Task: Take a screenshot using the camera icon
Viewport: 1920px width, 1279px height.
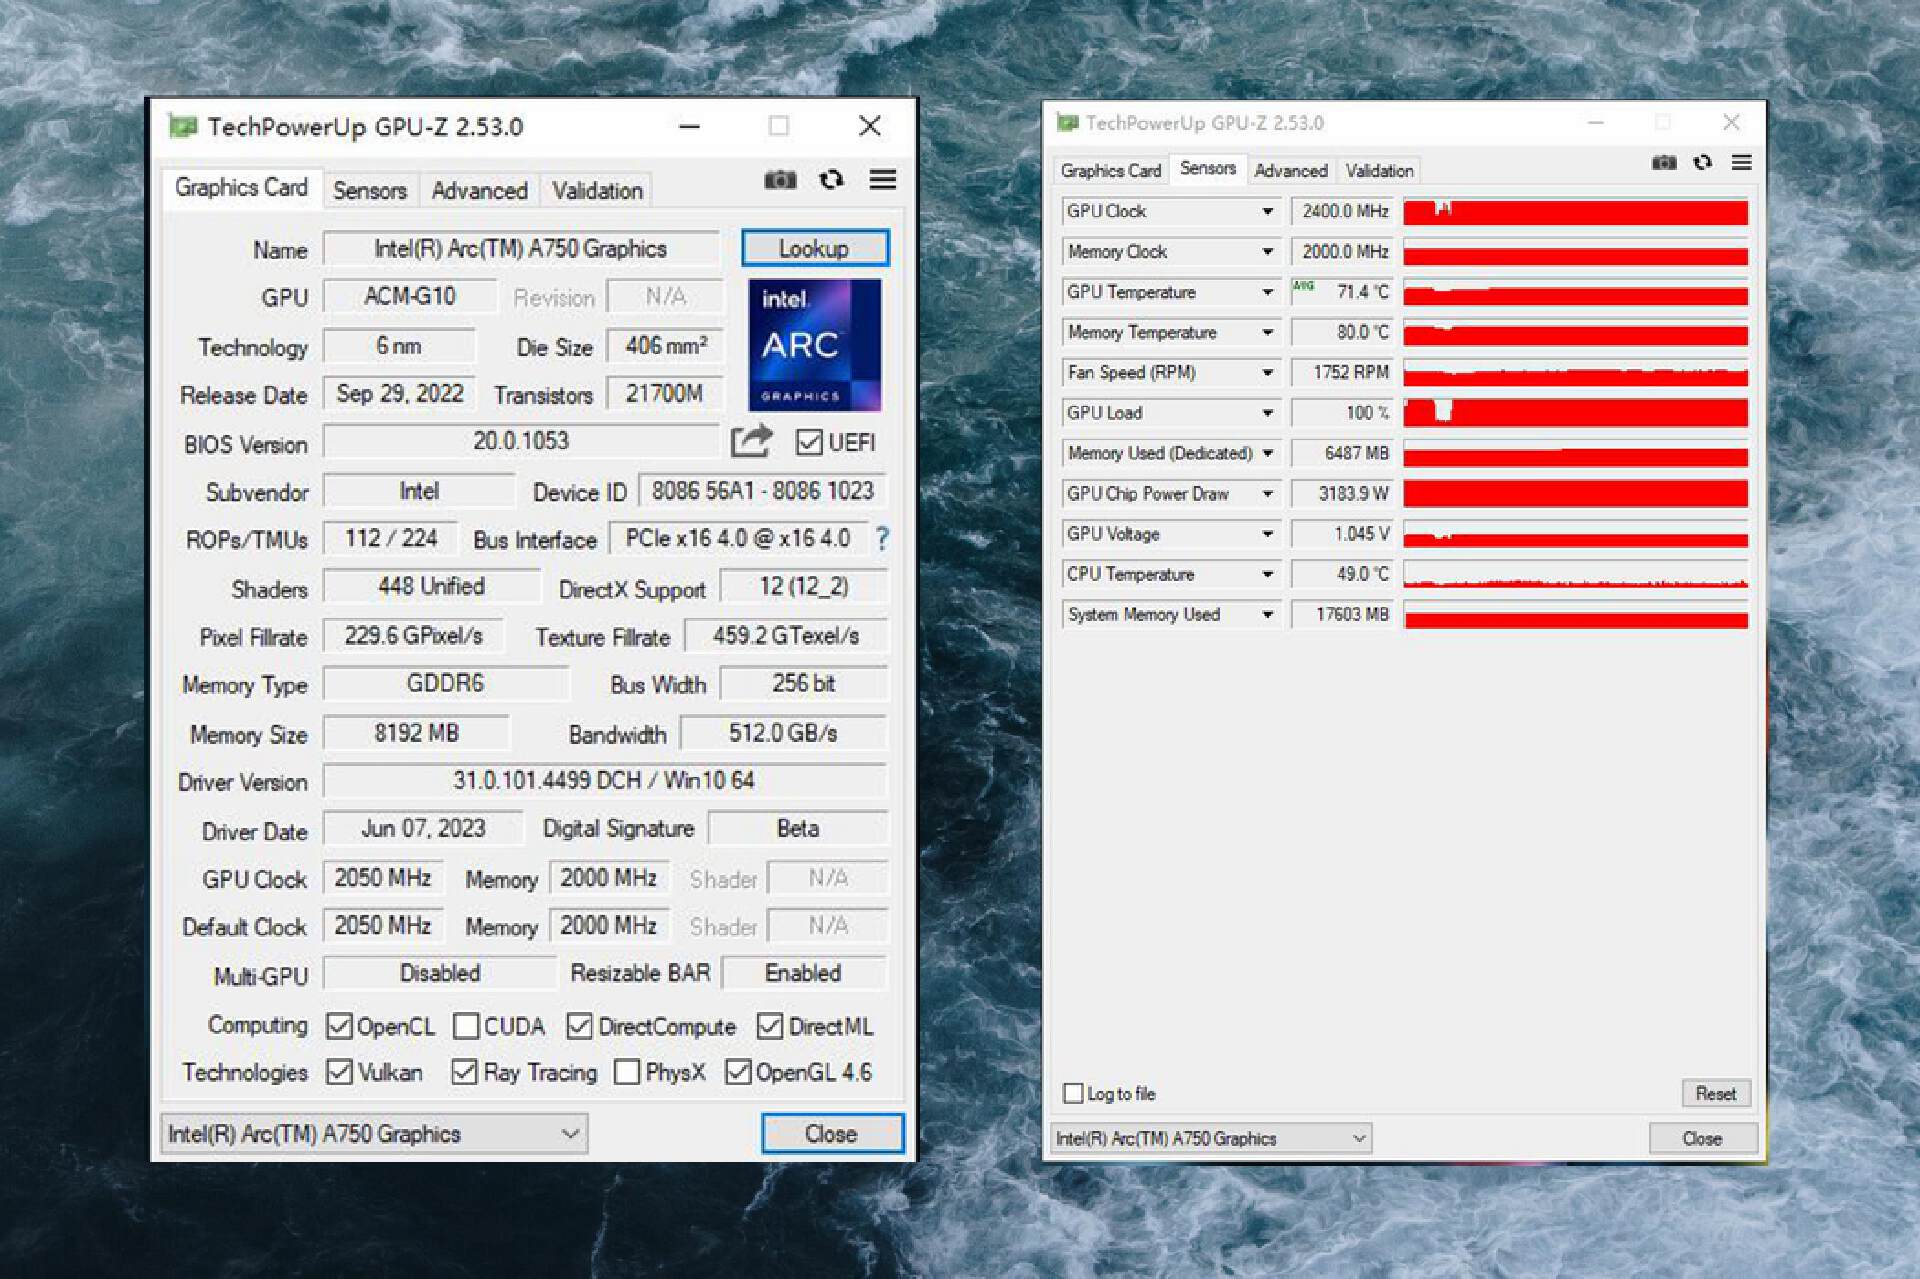Action: coord(781,180)
